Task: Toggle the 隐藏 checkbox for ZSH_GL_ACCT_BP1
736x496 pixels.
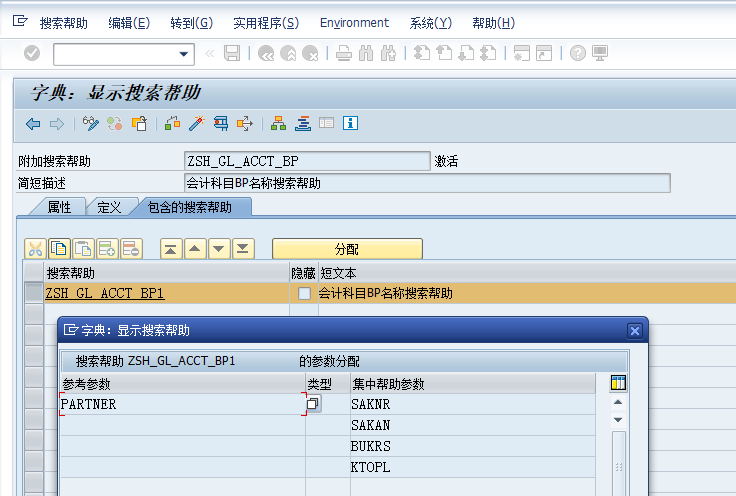Action: (x=304, y=294)
